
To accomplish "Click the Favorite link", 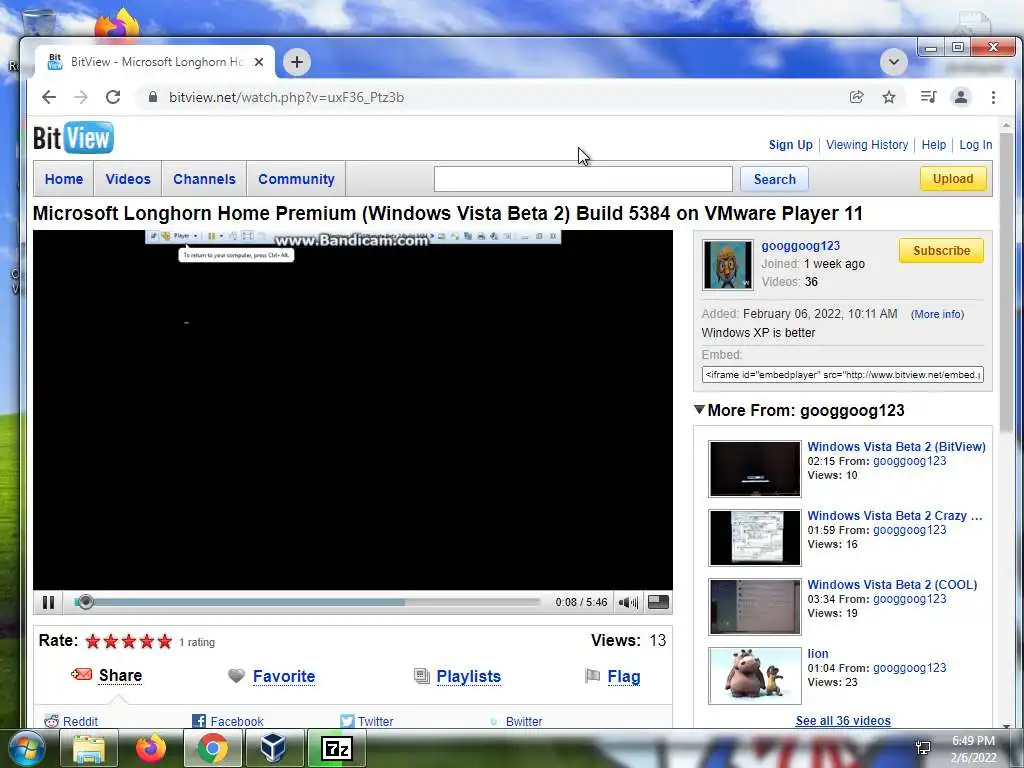I will click(x=284, y=677).
